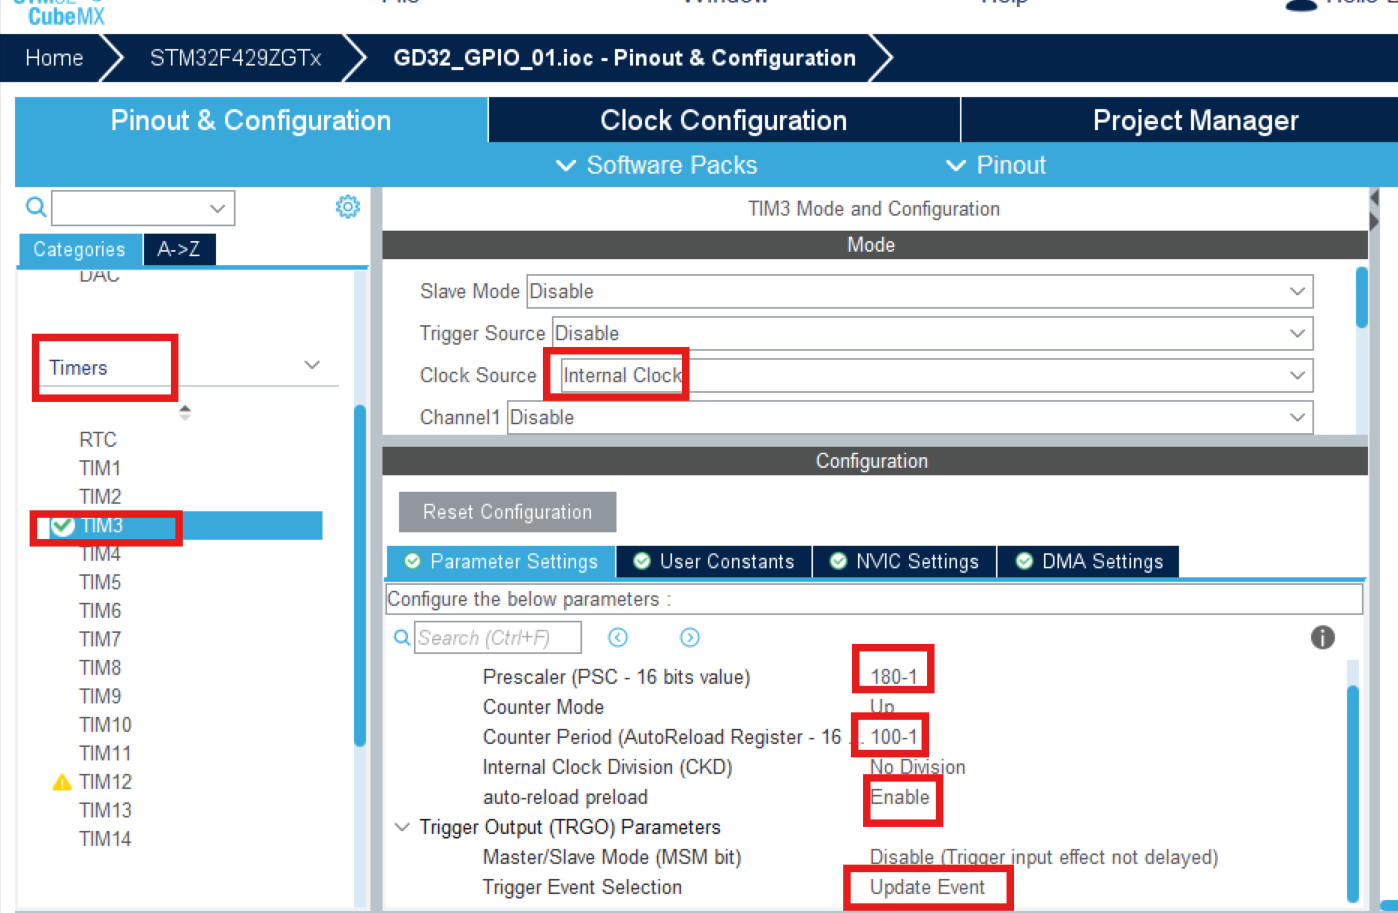Open the category search dropdown box

pyautogui.click(x=143, y=208)
